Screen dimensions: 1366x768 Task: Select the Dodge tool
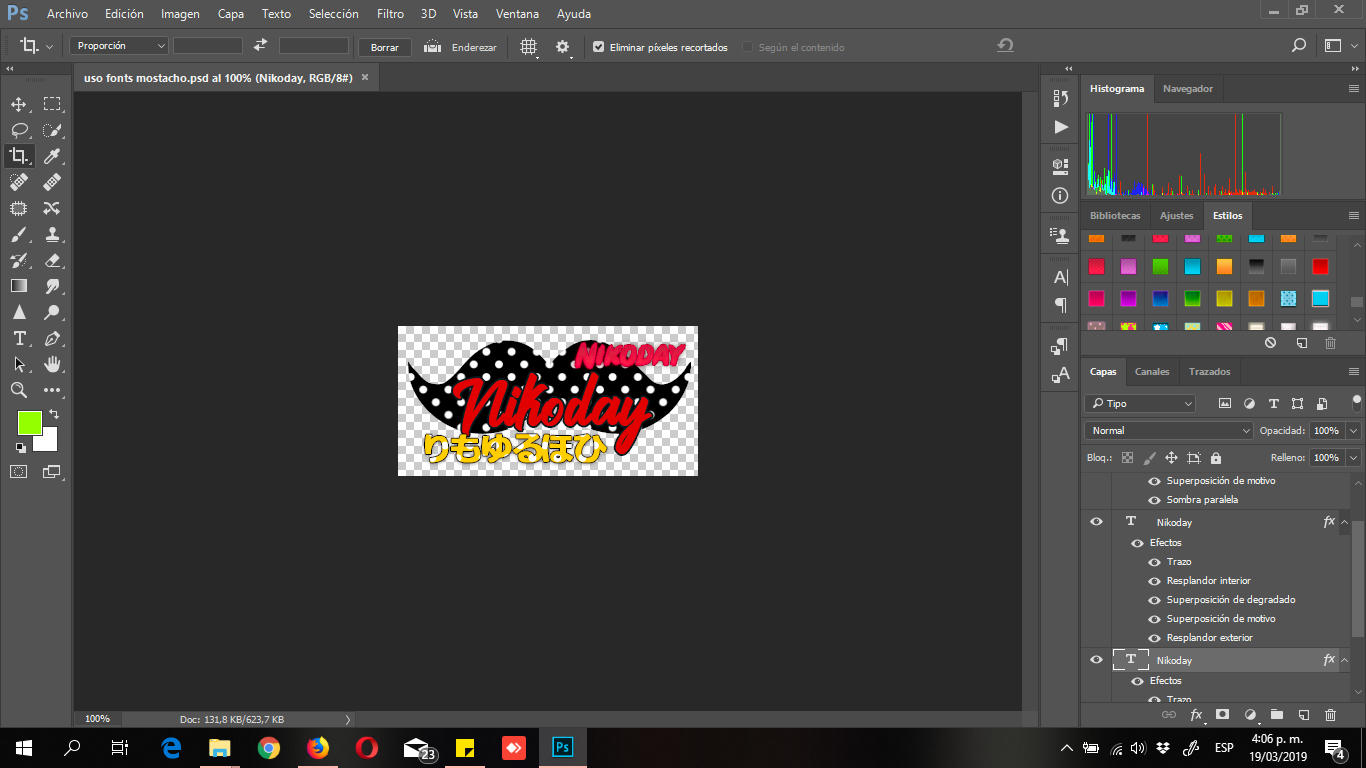click(52, 312)
